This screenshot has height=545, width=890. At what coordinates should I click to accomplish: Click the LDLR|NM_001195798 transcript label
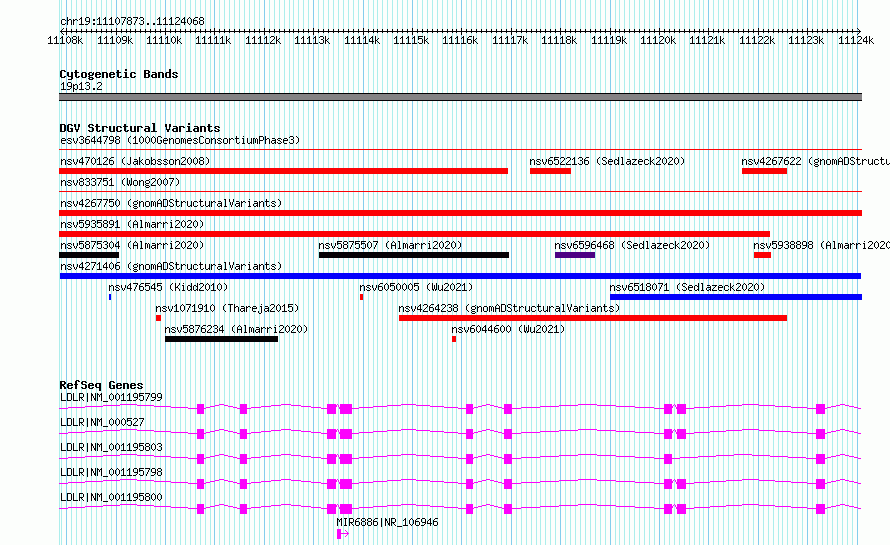pyautogui.click(x=111, y=472)
